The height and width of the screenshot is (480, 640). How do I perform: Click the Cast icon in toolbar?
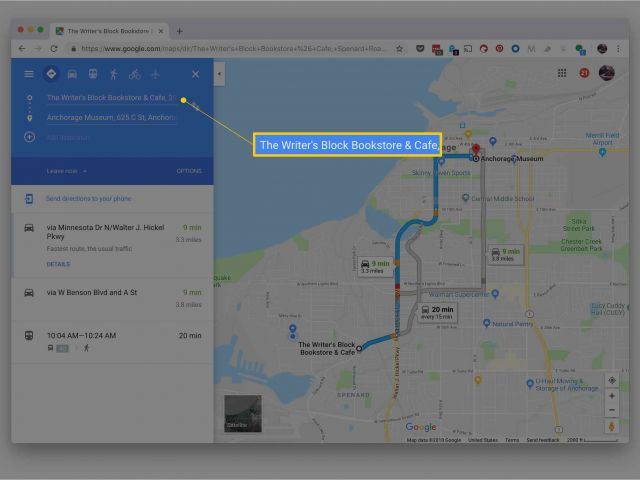click(468, 49)
